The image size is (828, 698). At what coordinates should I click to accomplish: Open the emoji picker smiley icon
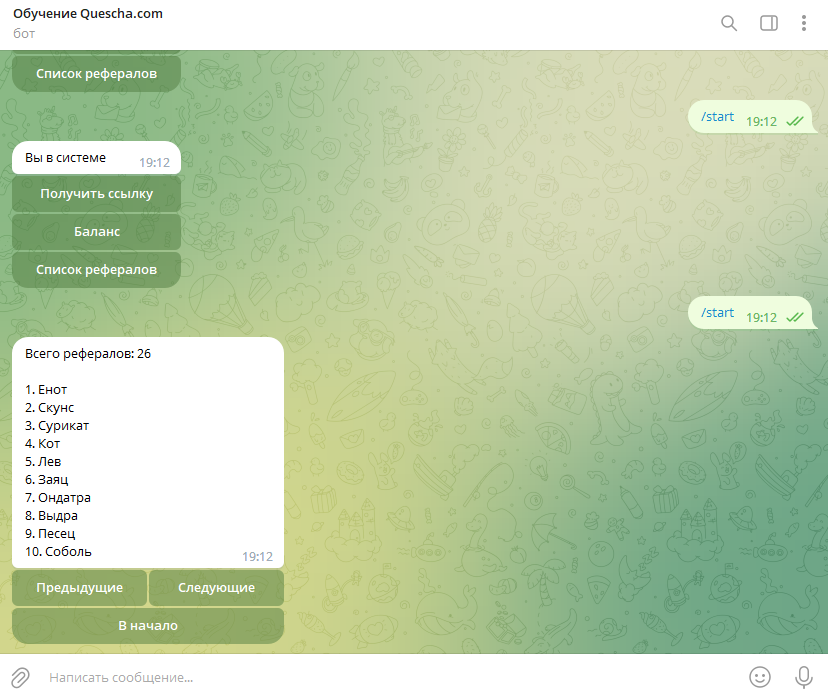[760, 677]
